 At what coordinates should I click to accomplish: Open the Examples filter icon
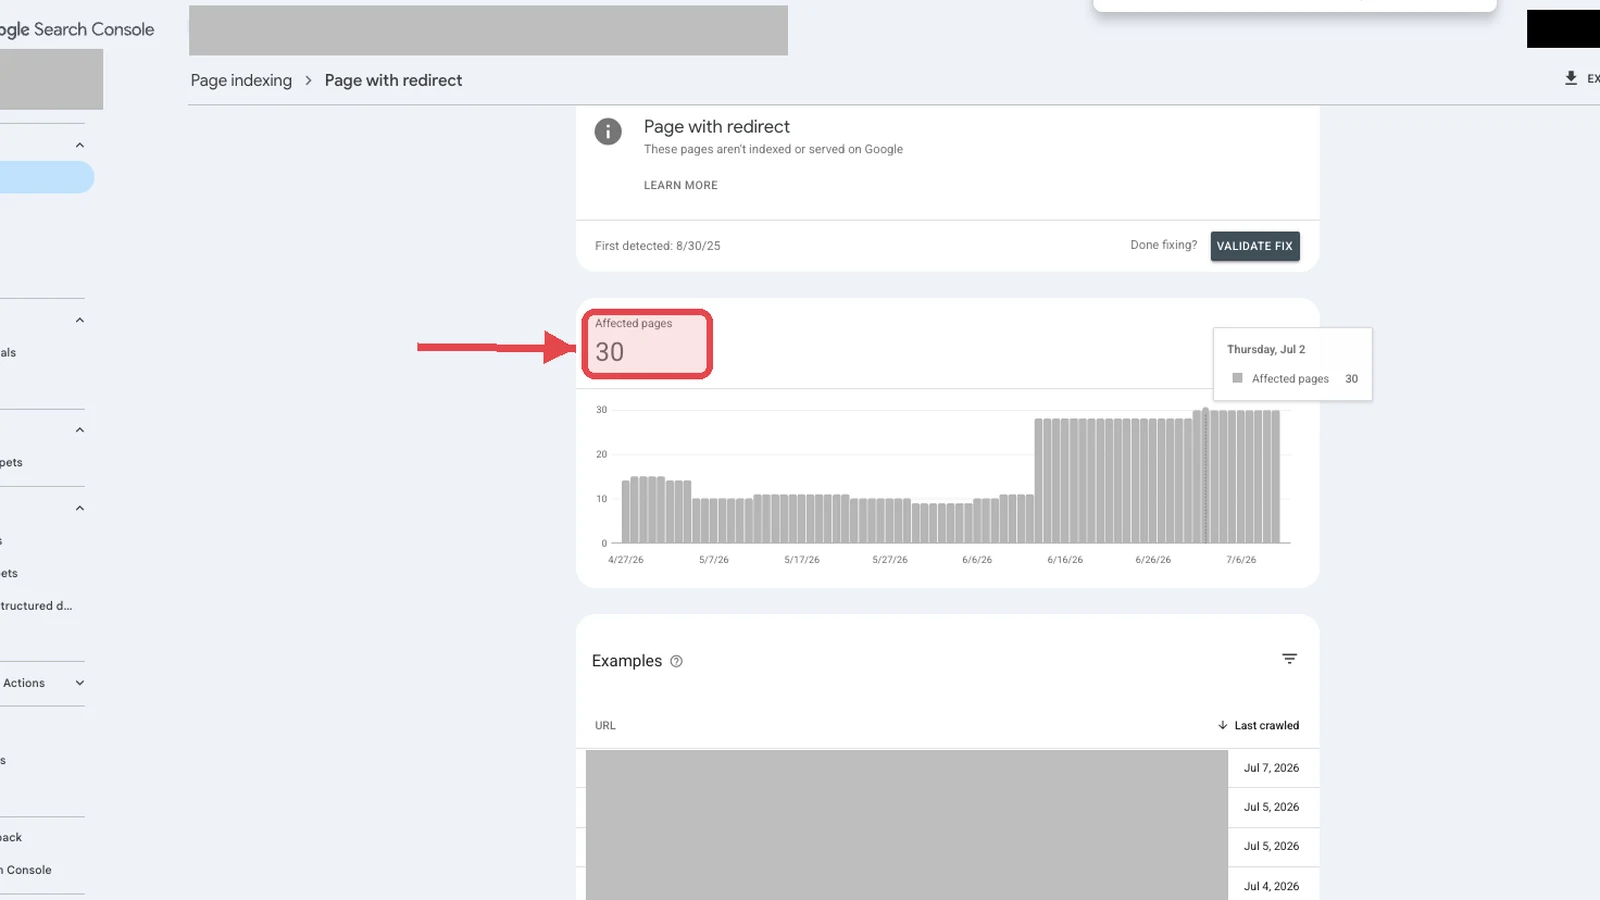coord(1289,658)
